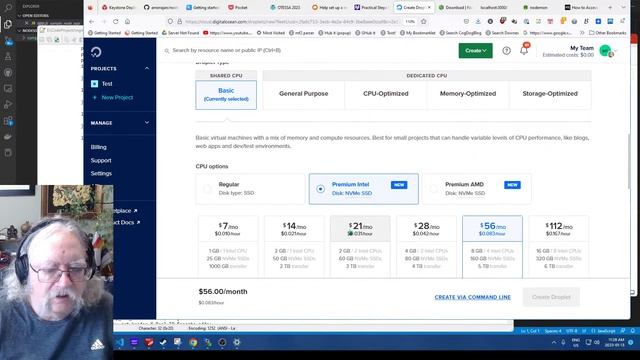Open the My Team account menu
Screen dimensions: 640x360
point(580,51)
